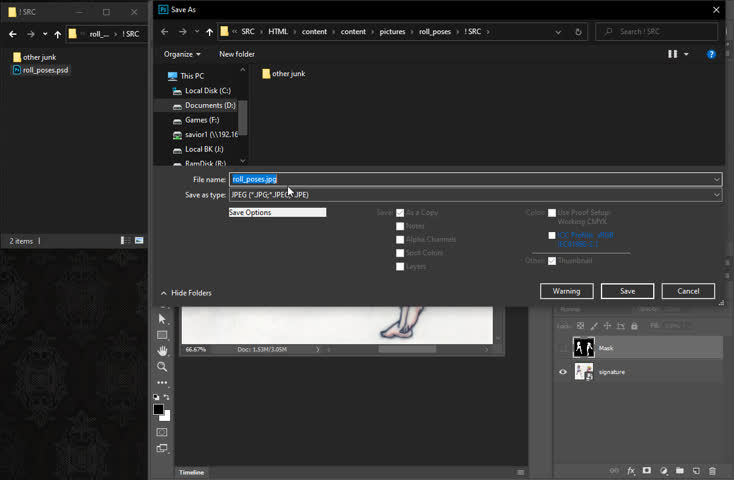This screenshot has height=480, width=734.
Task: Open the Organize dropdown menu
Action: (x=182, y=54)
